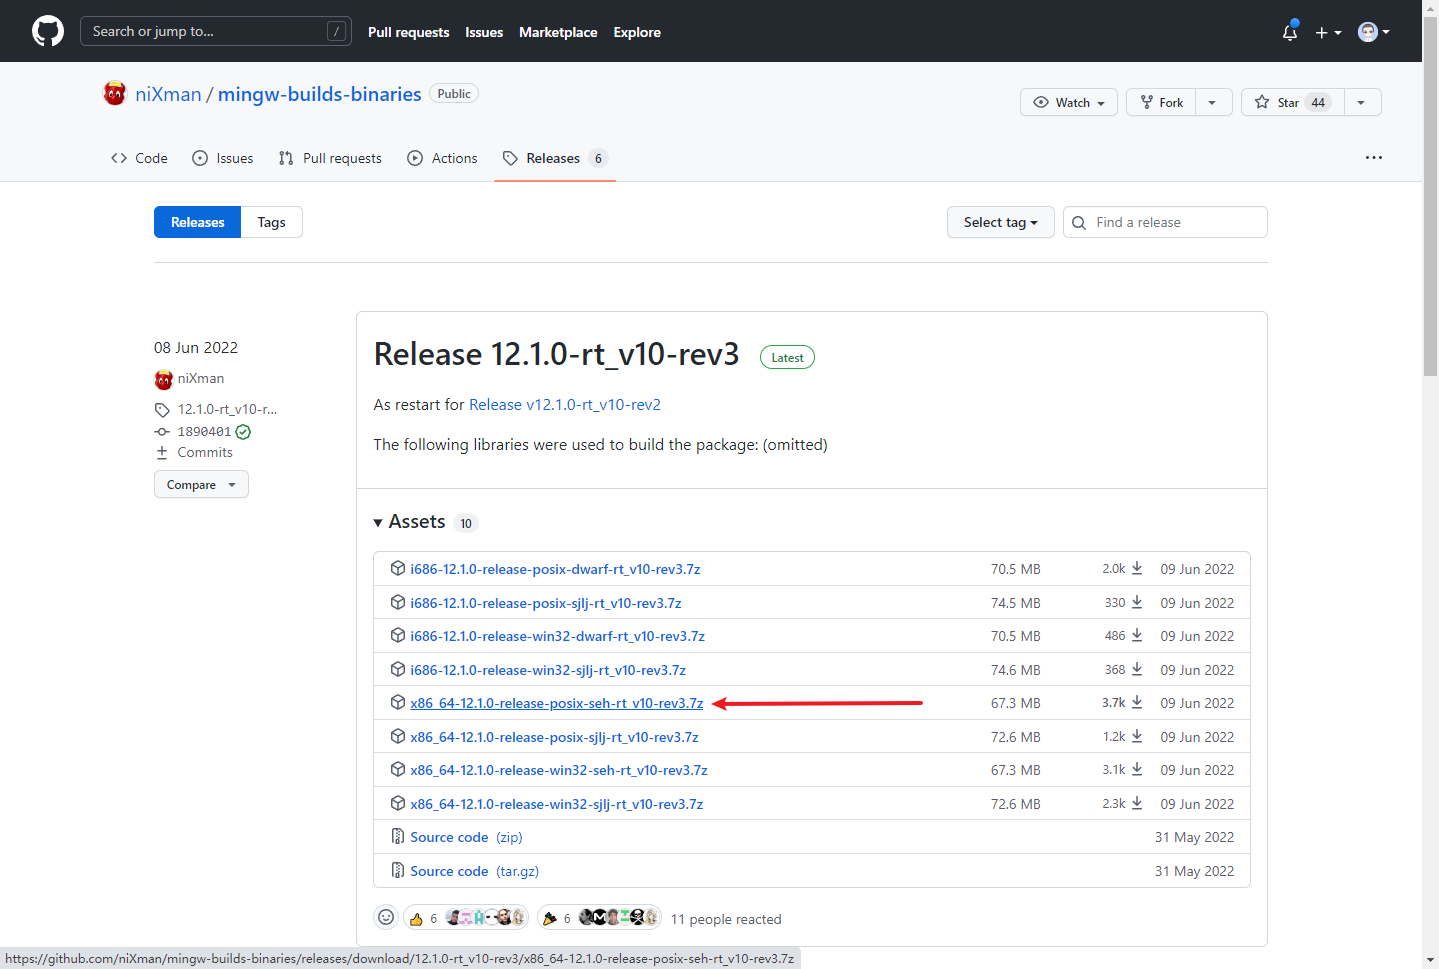Open Release v12.1.0-rt_v10-rev2 link
The image size is (1439, 969).
565,405
